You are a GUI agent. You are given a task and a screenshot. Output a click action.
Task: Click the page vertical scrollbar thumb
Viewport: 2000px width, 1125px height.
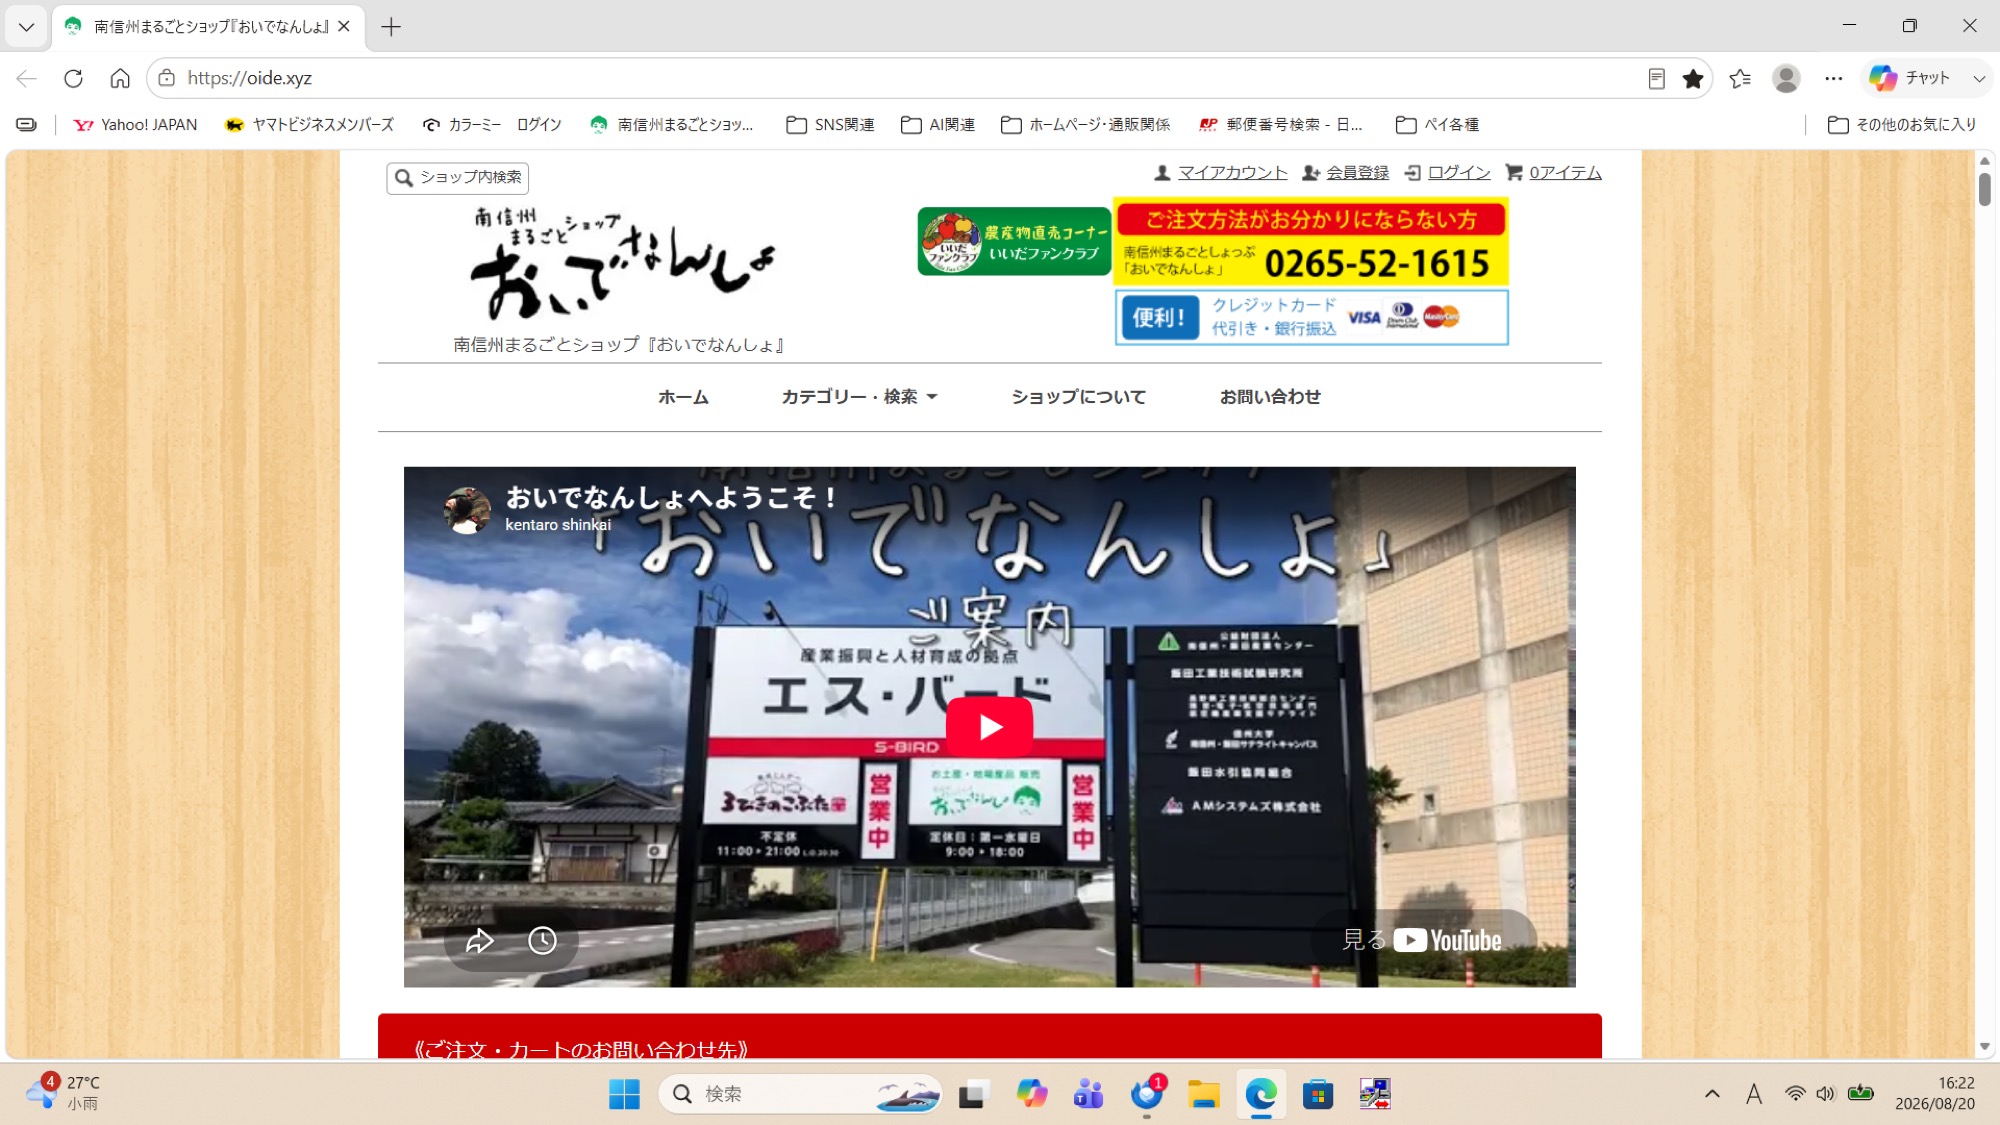point(1985,189)
